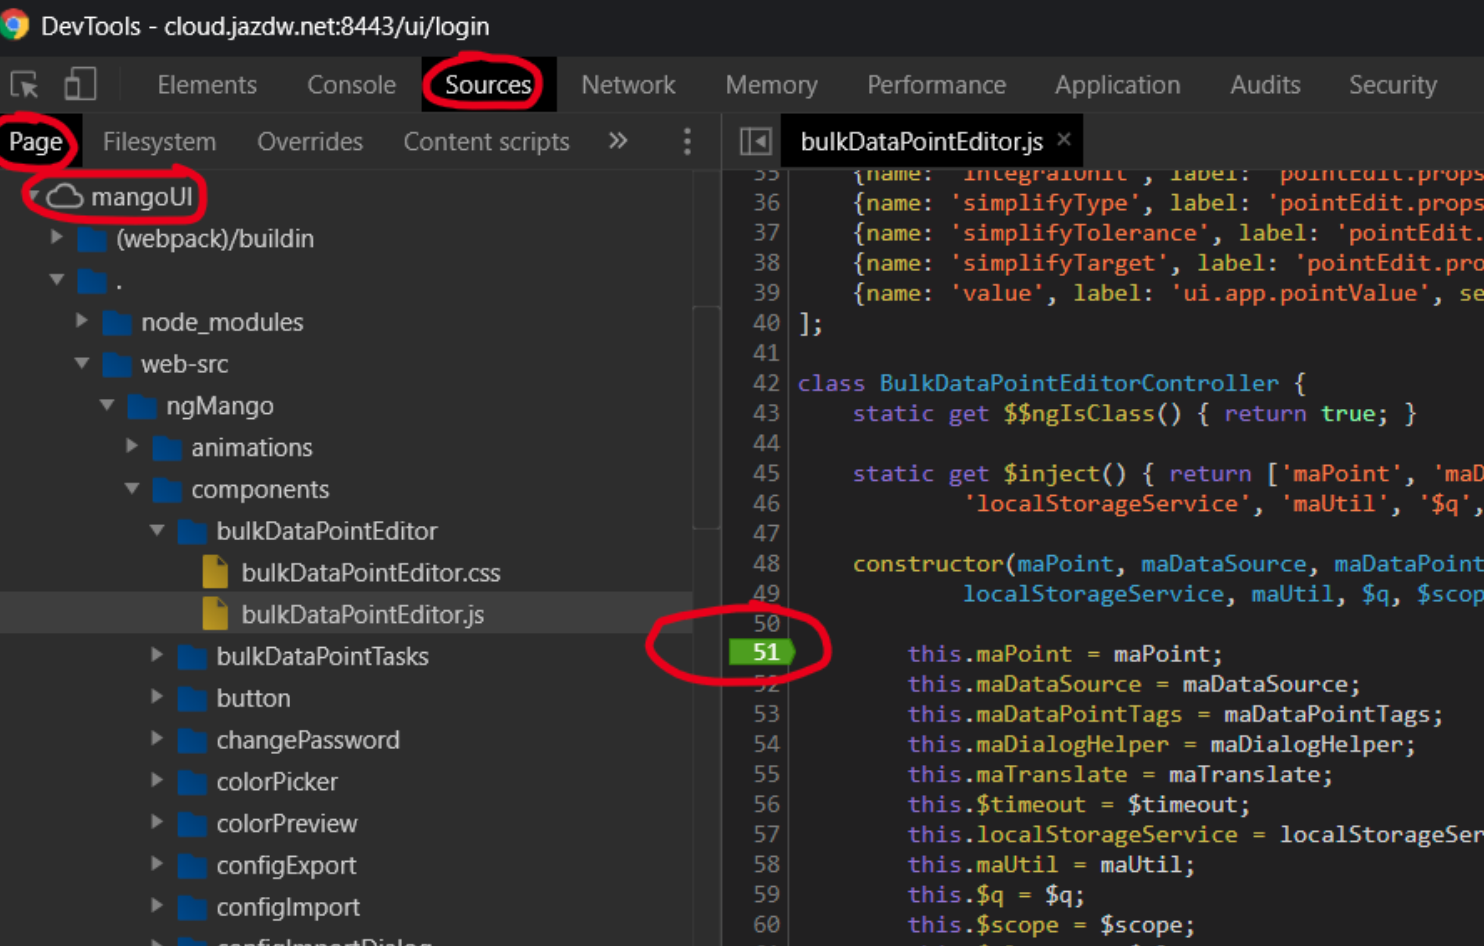
Task: Expand the (webpack)/buildin folder arrow
Action: click(x=57, y=237)
